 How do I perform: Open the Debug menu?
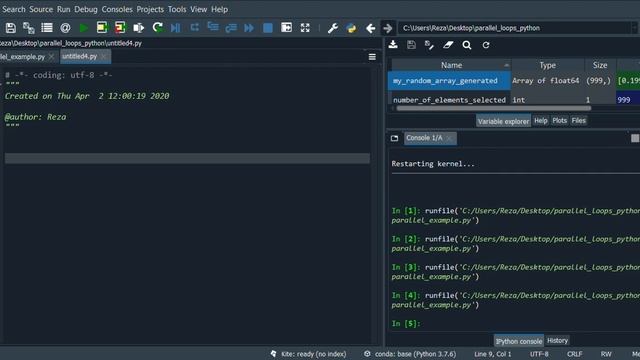(86, 9)
